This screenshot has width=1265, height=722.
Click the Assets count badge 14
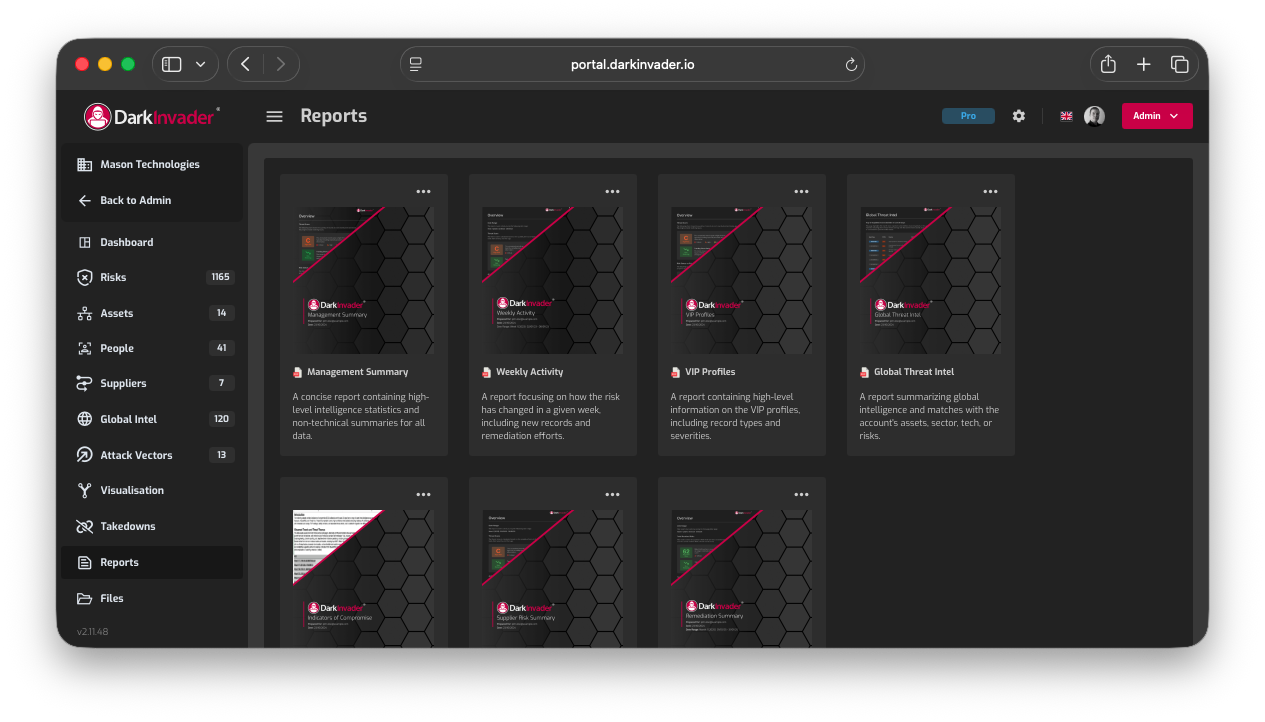click(222, 313)
